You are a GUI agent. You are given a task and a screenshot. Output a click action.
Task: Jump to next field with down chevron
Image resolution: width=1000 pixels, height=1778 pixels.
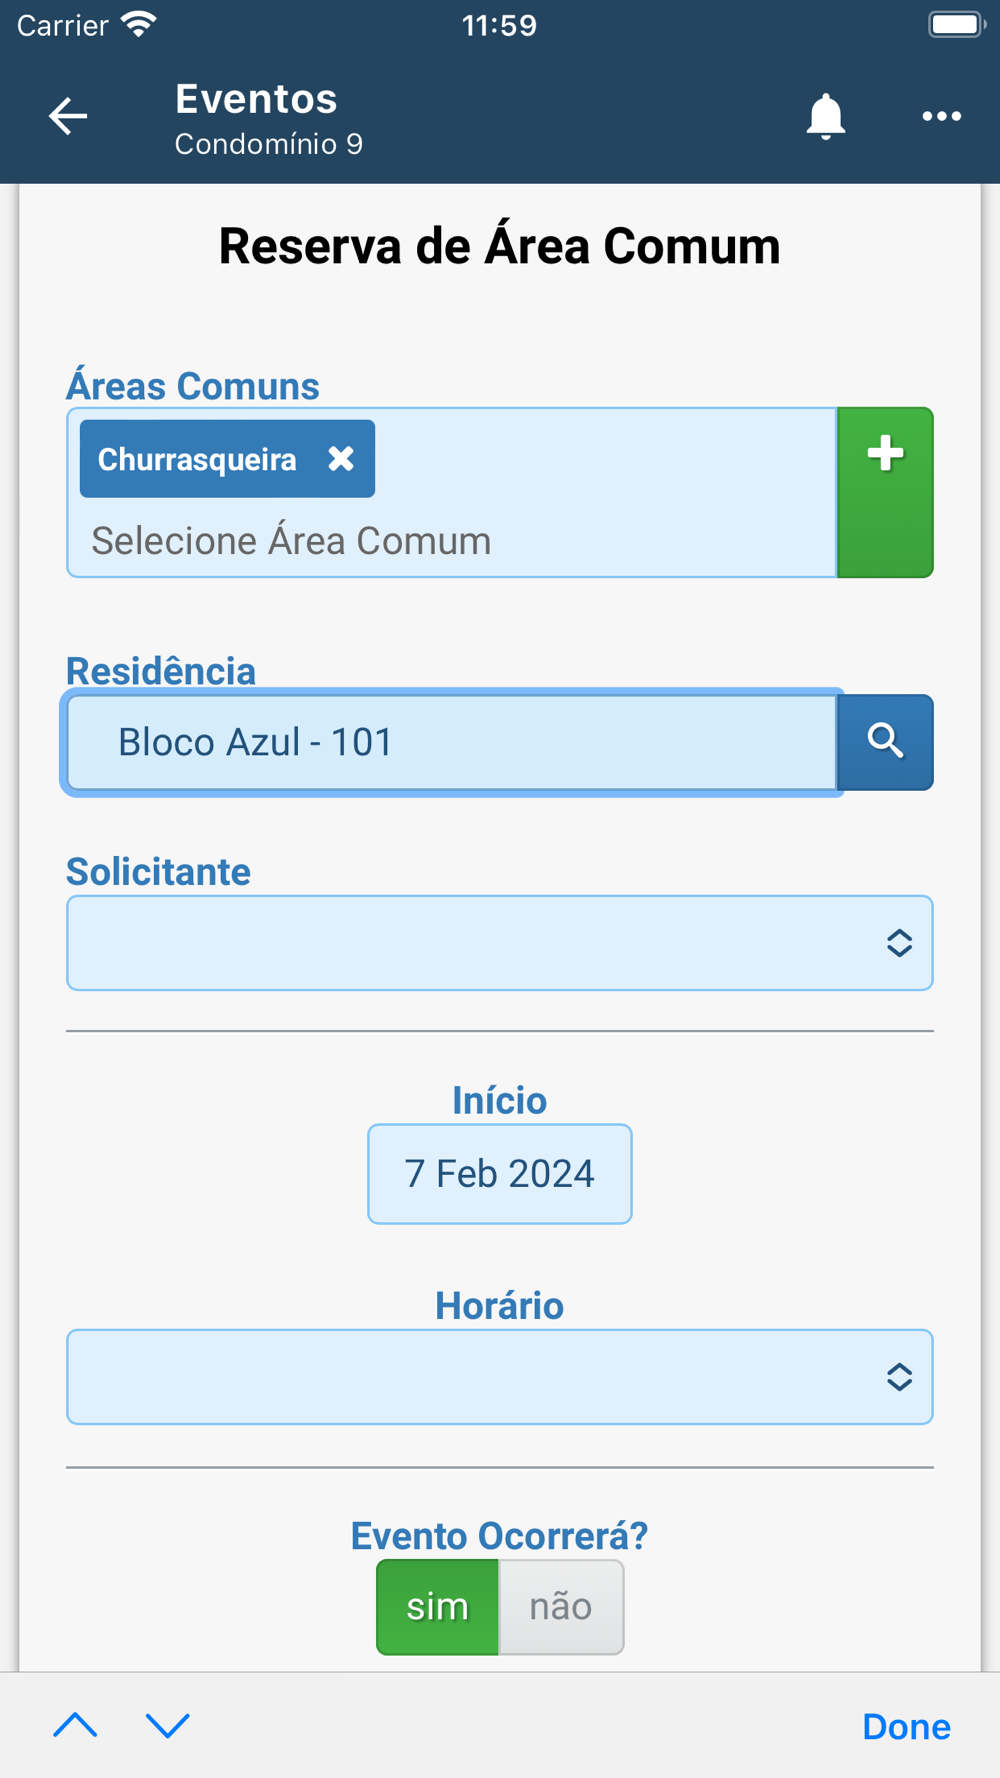click(x=167, y=1725)
